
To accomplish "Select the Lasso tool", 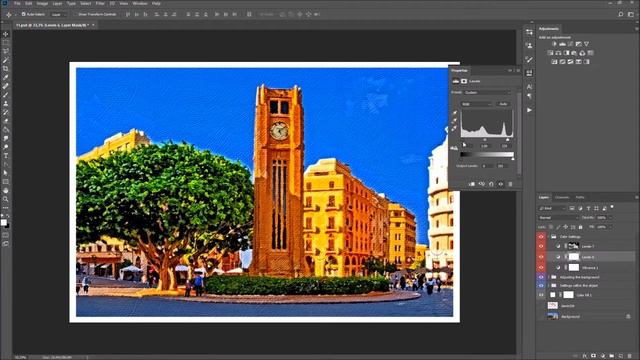I will tap(6, 51).
